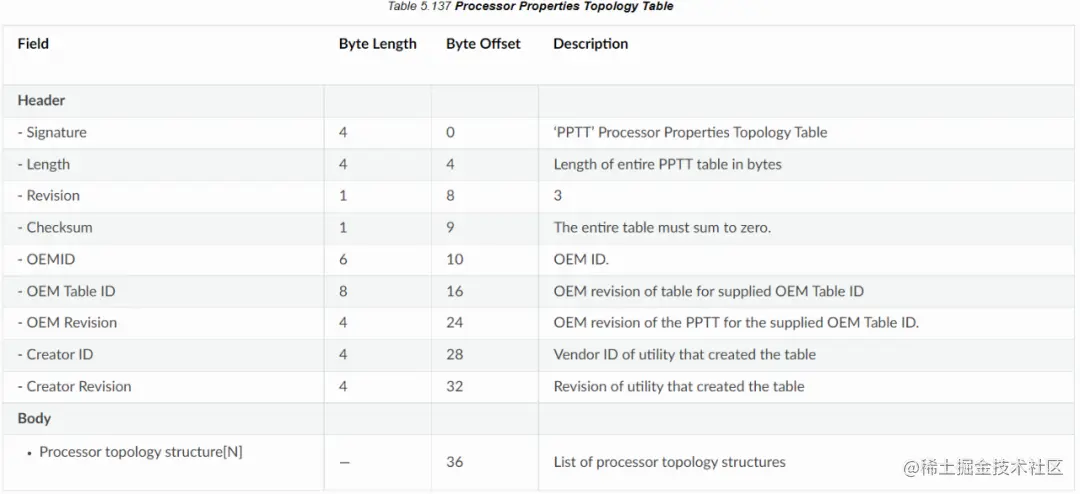Select the '- OEM Revision' field cell
1080x494 pixels.
67,323
